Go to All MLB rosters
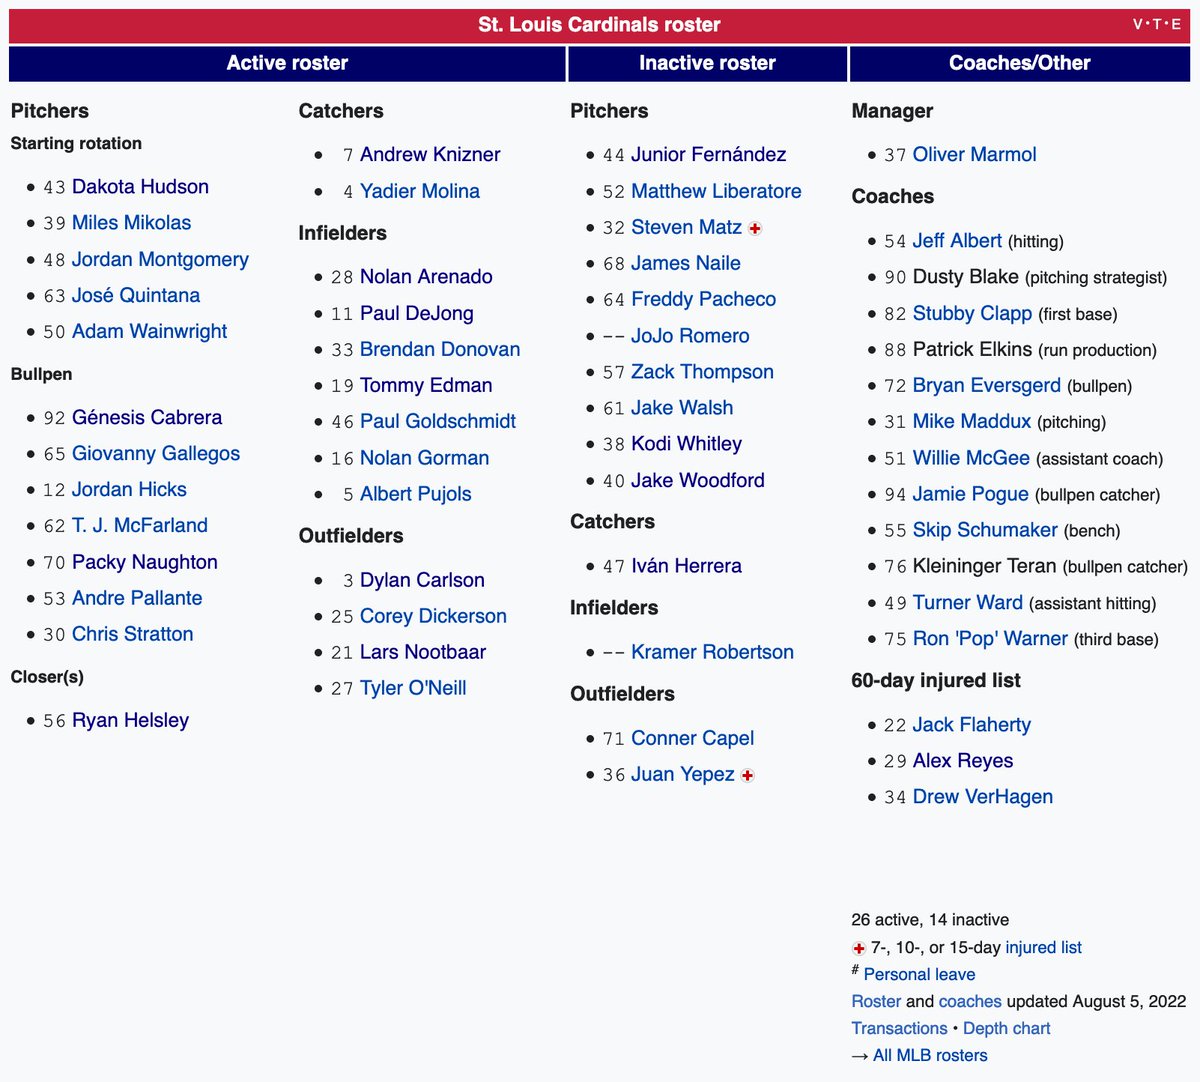 tap(930, 1056)
